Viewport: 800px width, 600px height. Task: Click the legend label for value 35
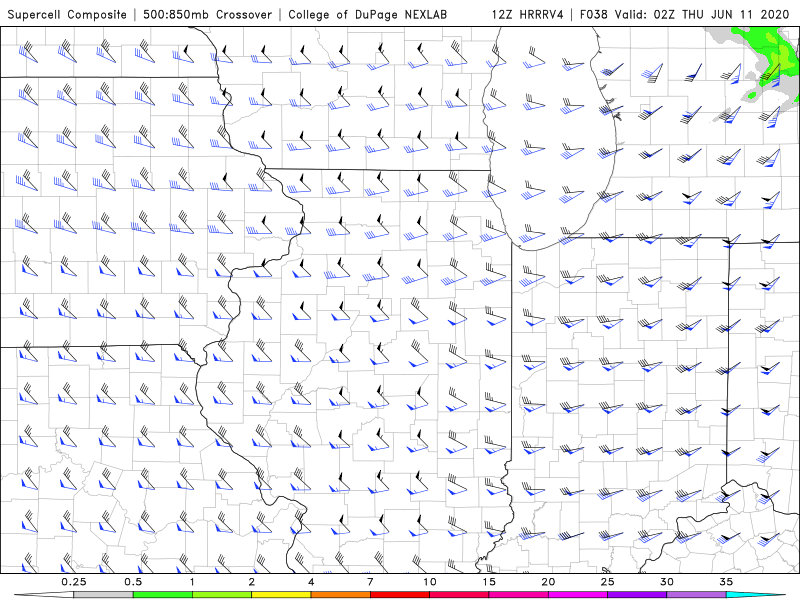tap(726, 582)
